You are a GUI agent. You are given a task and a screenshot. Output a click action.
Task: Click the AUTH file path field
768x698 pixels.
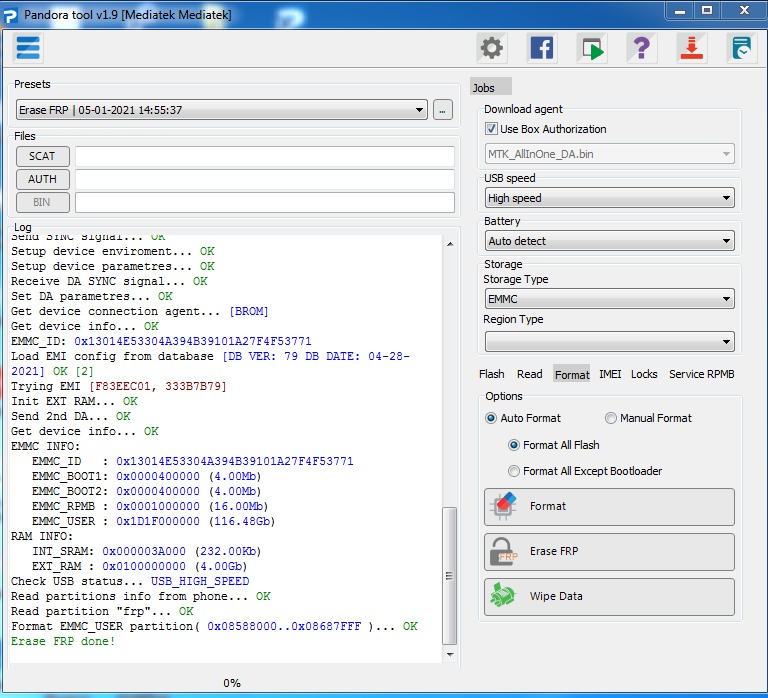[x=264, y=179]
